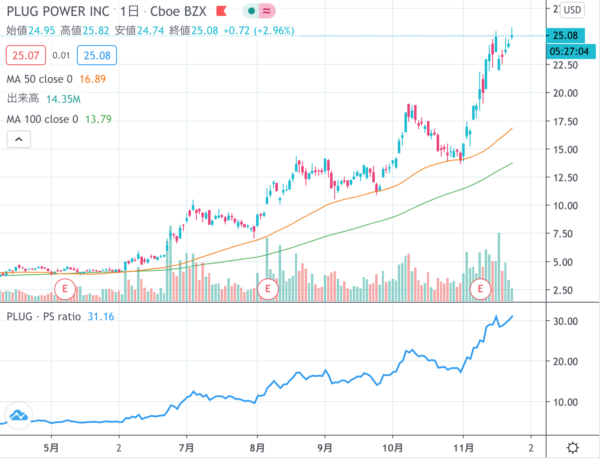The width and height of the screenshot is (600, 459).
Task: Click the 8月 label on the time axis
Action: coord(257,448)
